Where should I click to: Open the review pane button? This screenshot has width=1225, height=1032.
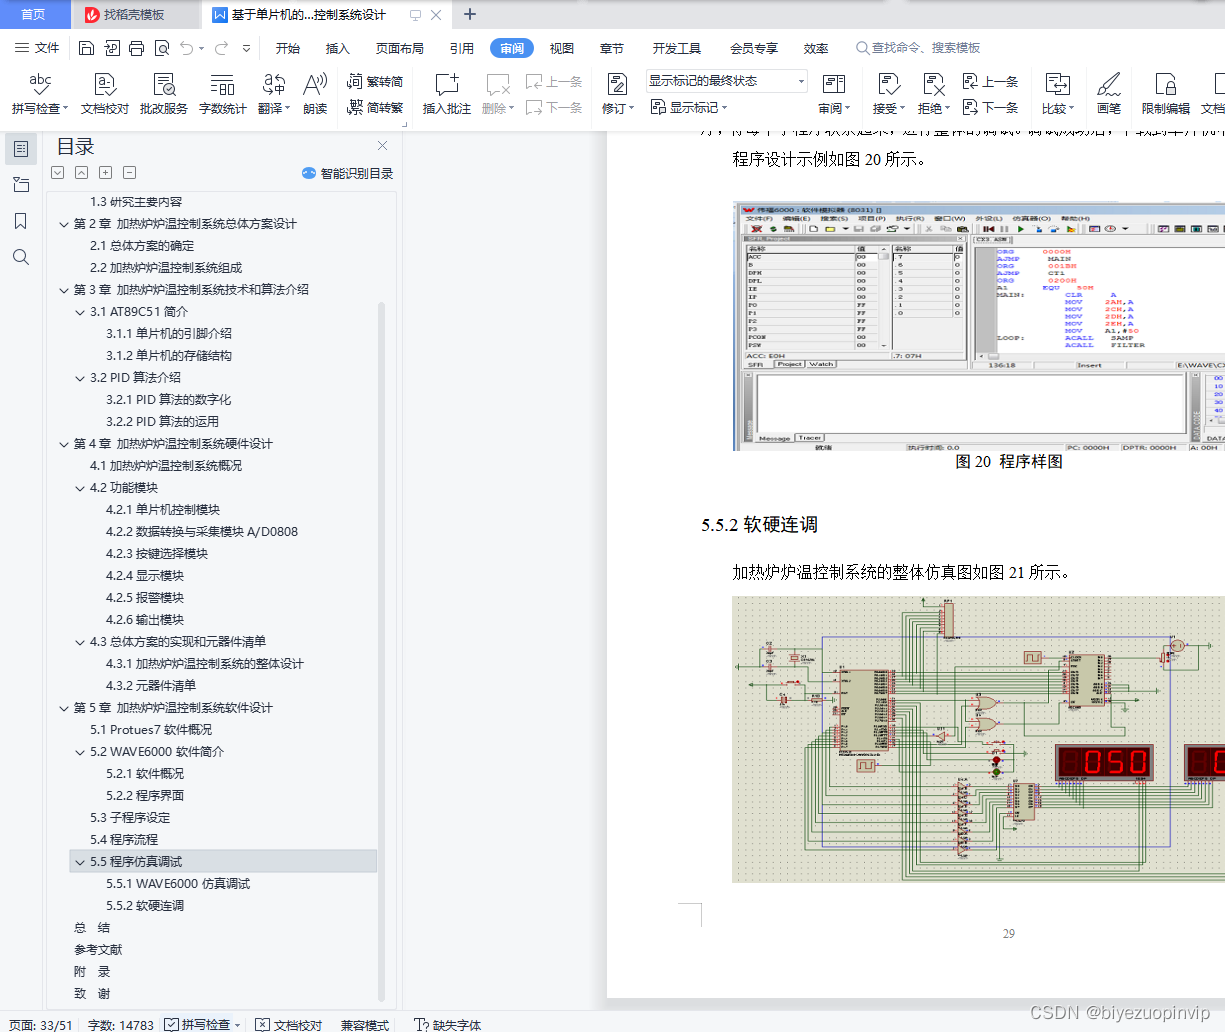(834, 94)
